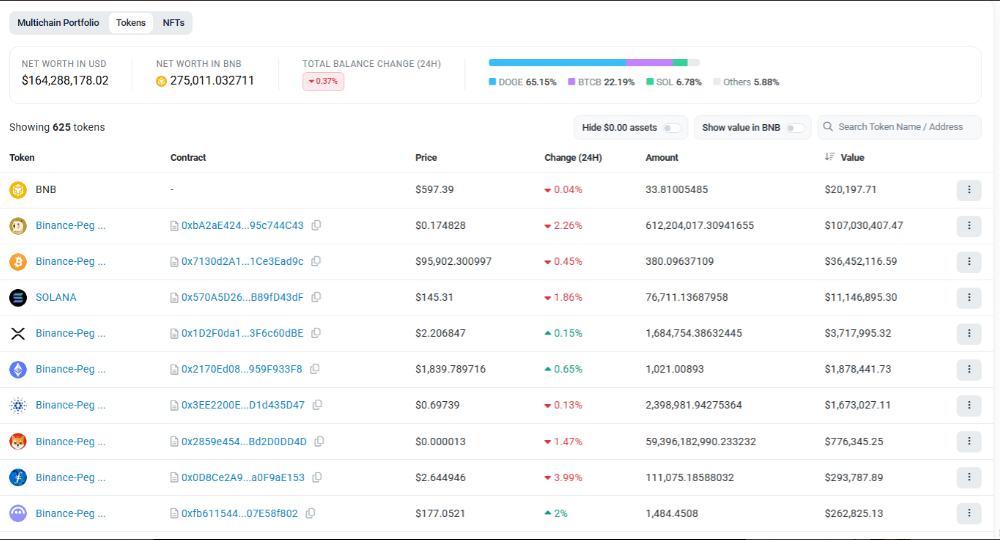The image size is (1000, 540).
Task: Click the Filecoin token logo
Action: pyautogui.click(x=18, y=478)
